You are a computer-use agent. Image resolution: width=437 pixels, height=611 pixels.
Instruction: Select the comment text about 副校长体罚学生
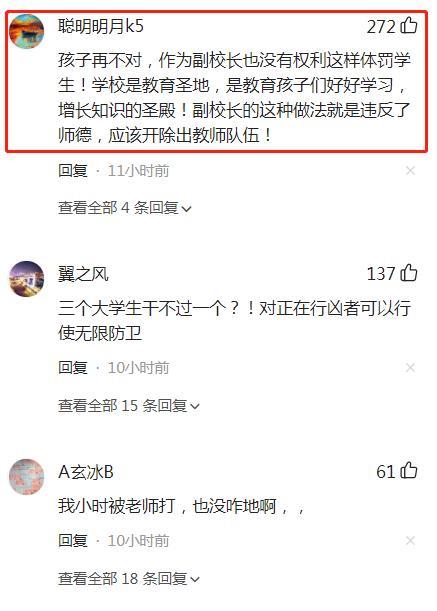234,97
